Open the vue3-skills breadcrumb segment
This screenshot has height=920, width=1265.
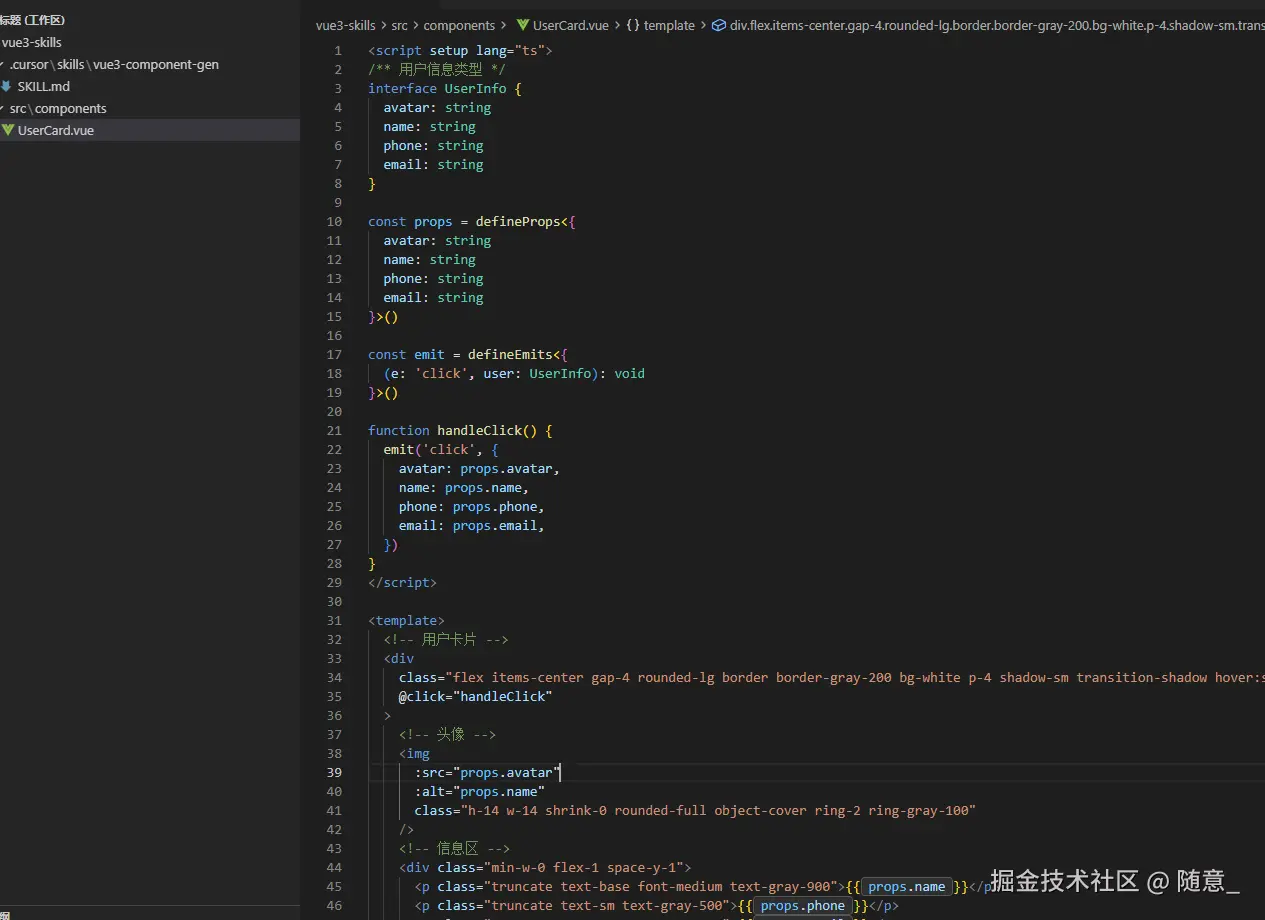[345, 25]
